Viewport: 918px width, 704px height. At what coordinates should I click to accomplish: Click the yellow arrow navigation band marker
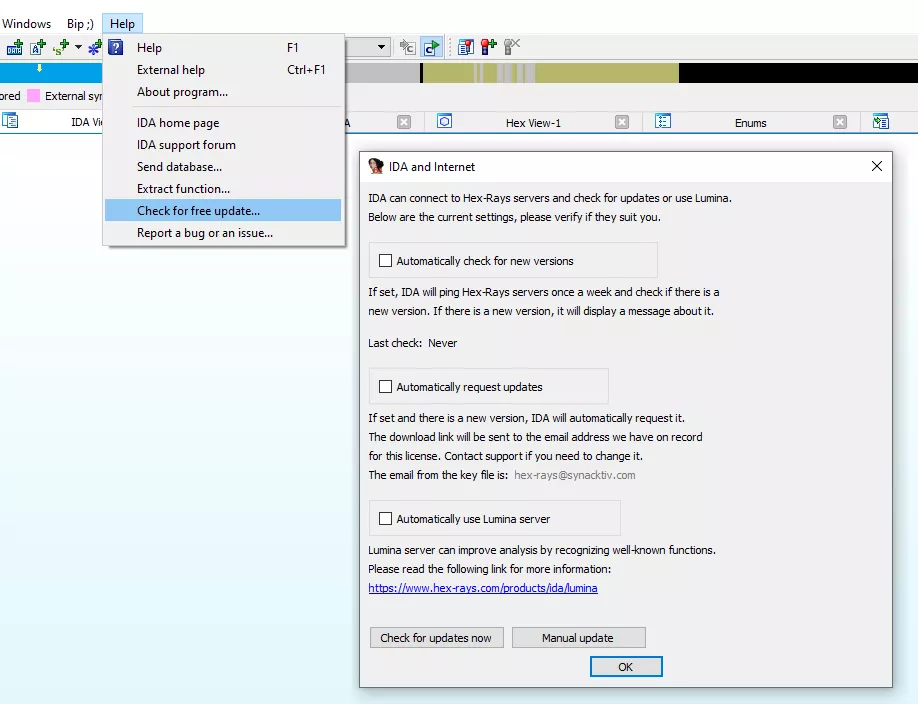pyautogui.click(x=39, y=68)
